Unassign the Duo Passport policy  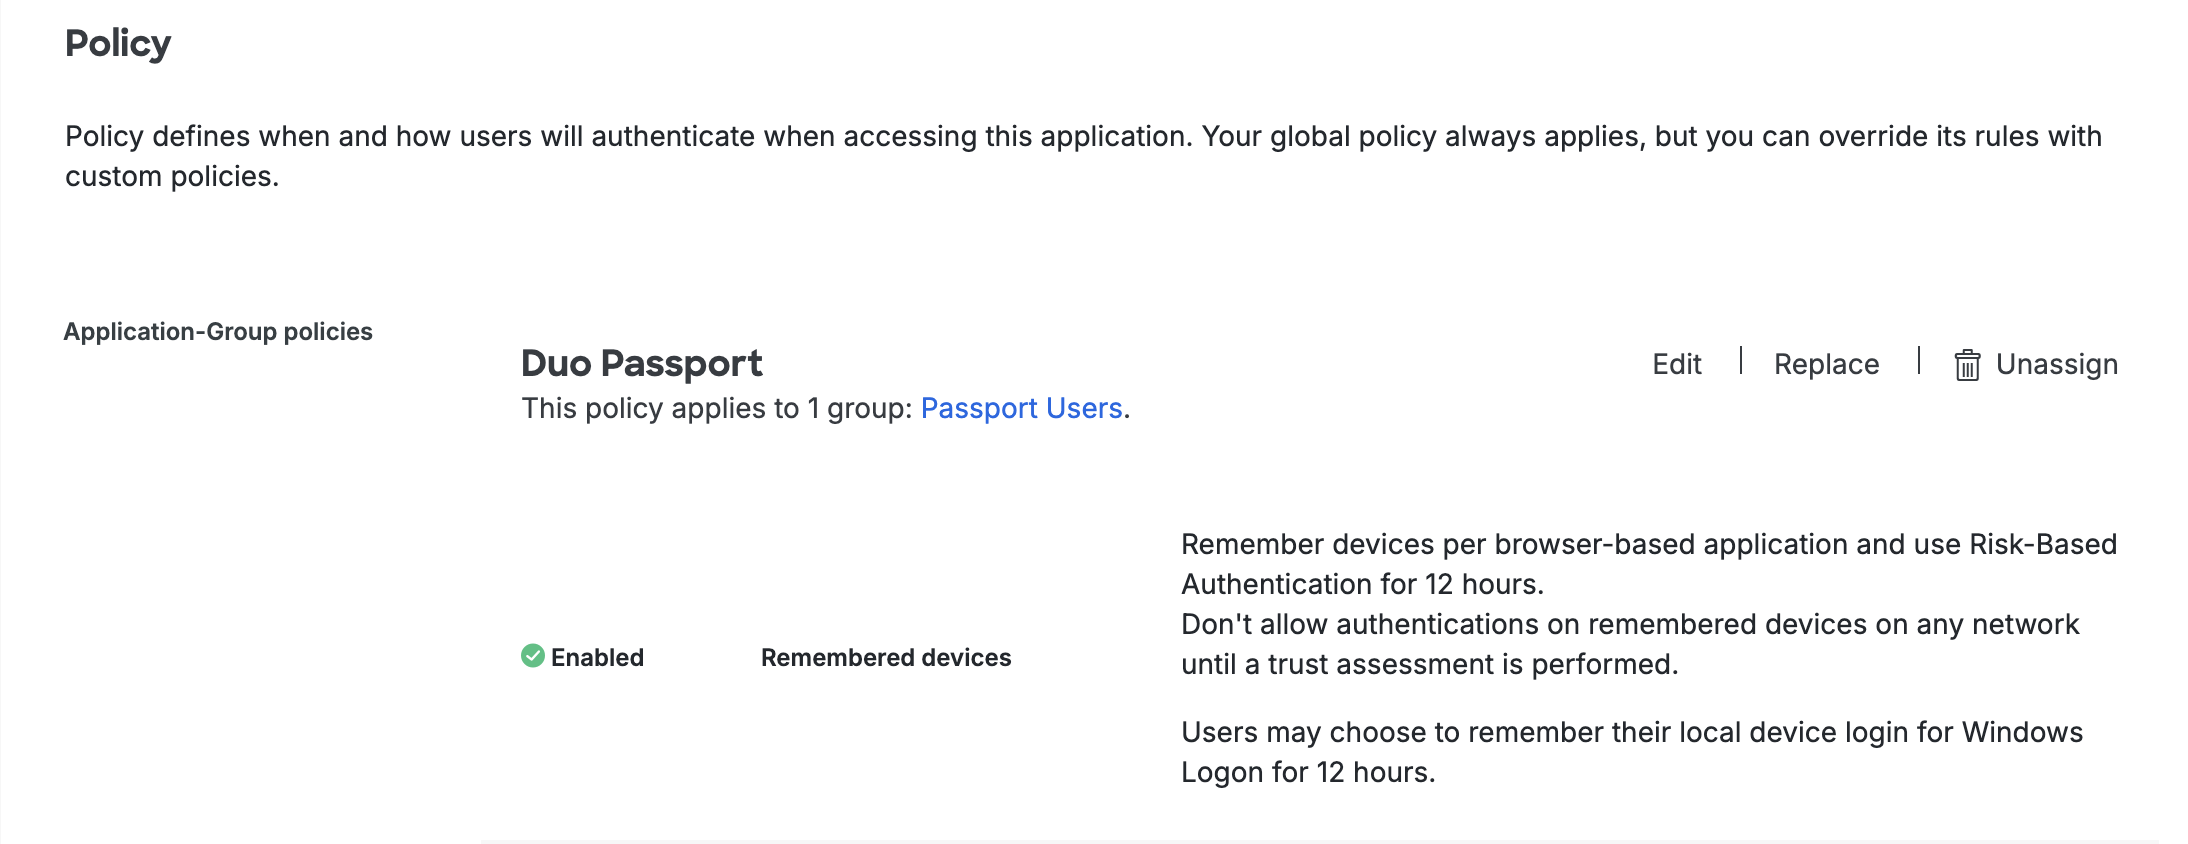pos(2057,364)
